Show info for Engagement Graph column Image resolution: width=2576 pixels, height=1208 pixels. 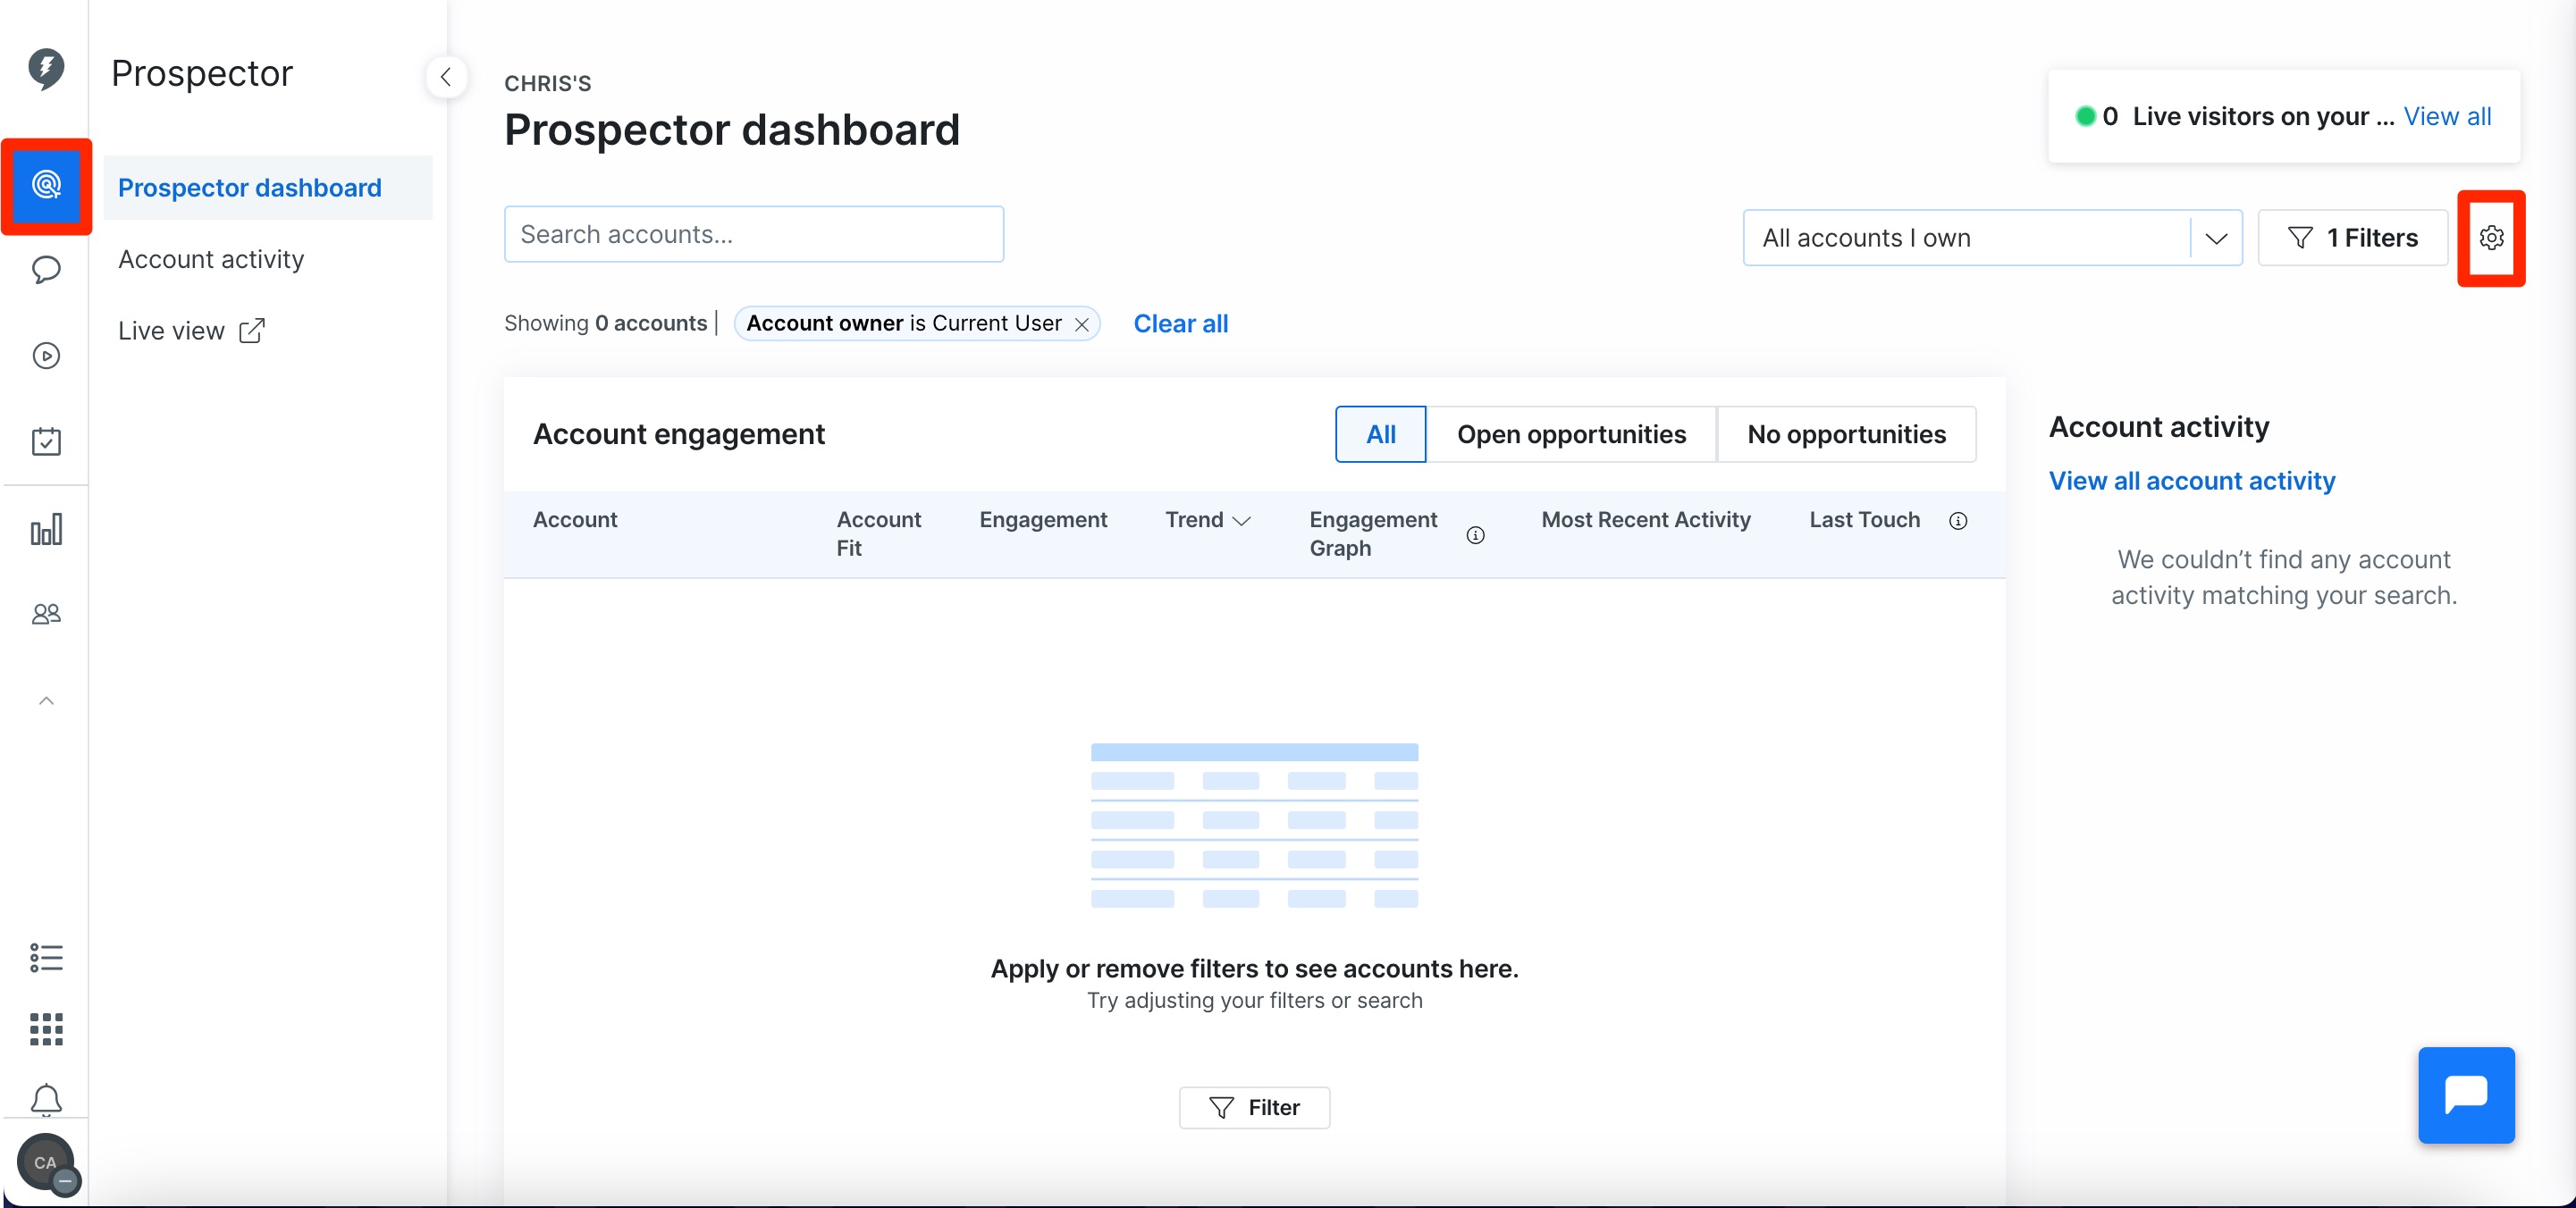pos(1475,535)
